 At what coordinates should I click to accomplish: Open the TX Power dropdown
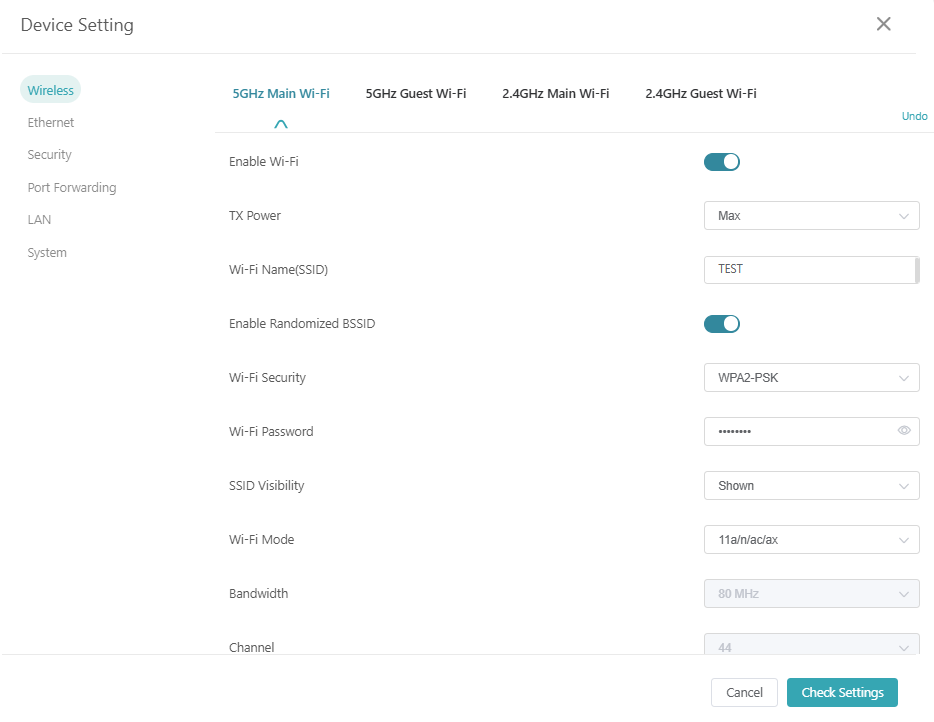[811, 215]
